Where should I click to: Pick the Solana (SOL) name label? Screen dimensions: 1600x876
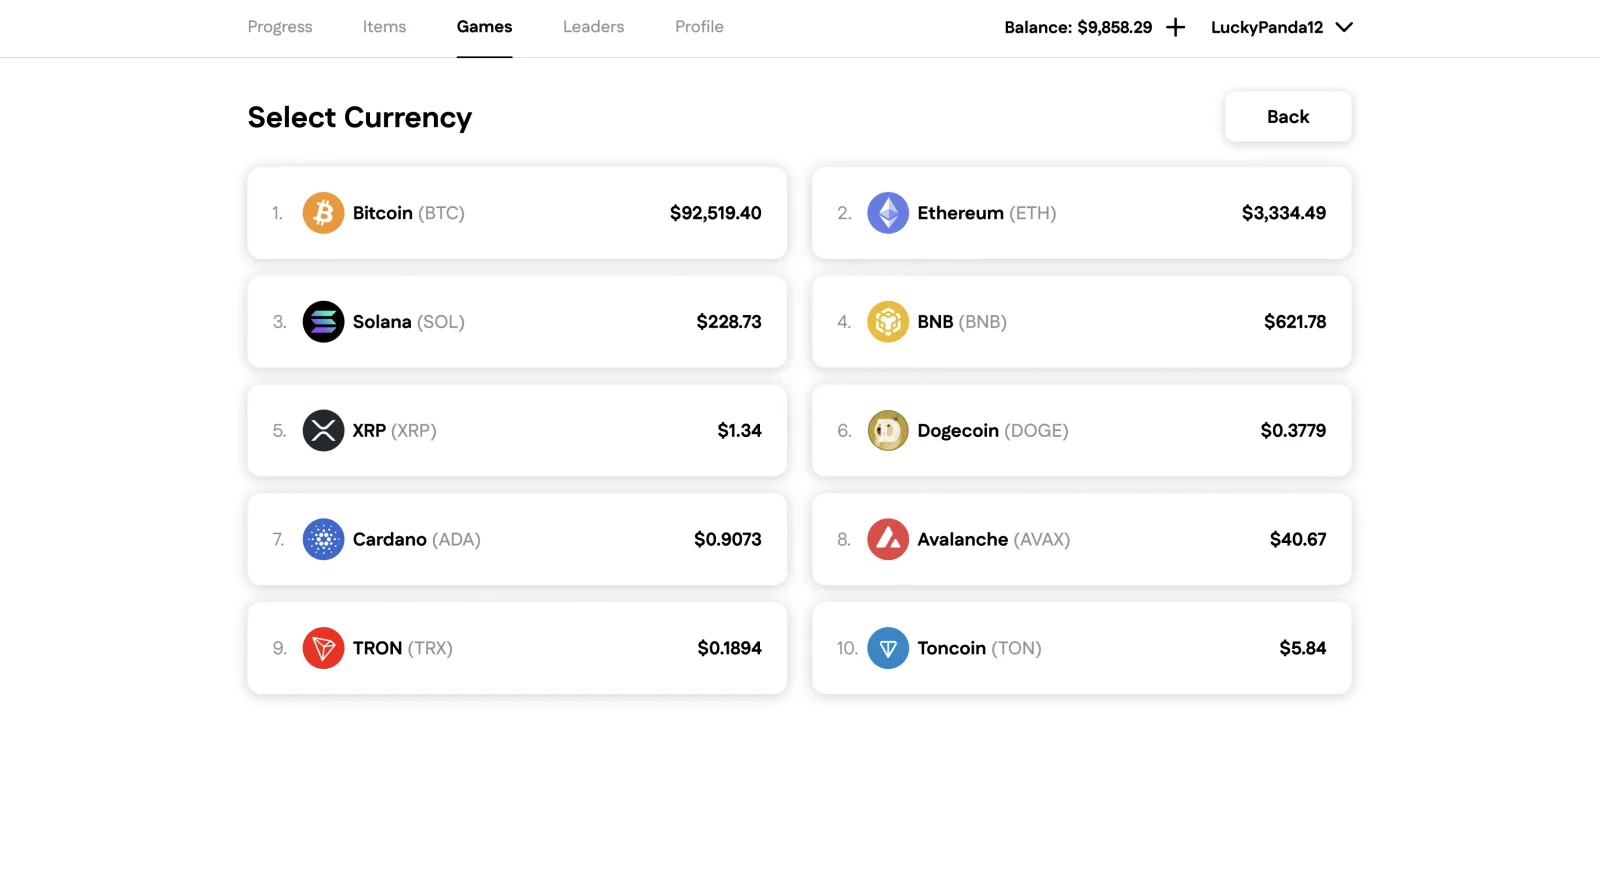tap(409, 322)
